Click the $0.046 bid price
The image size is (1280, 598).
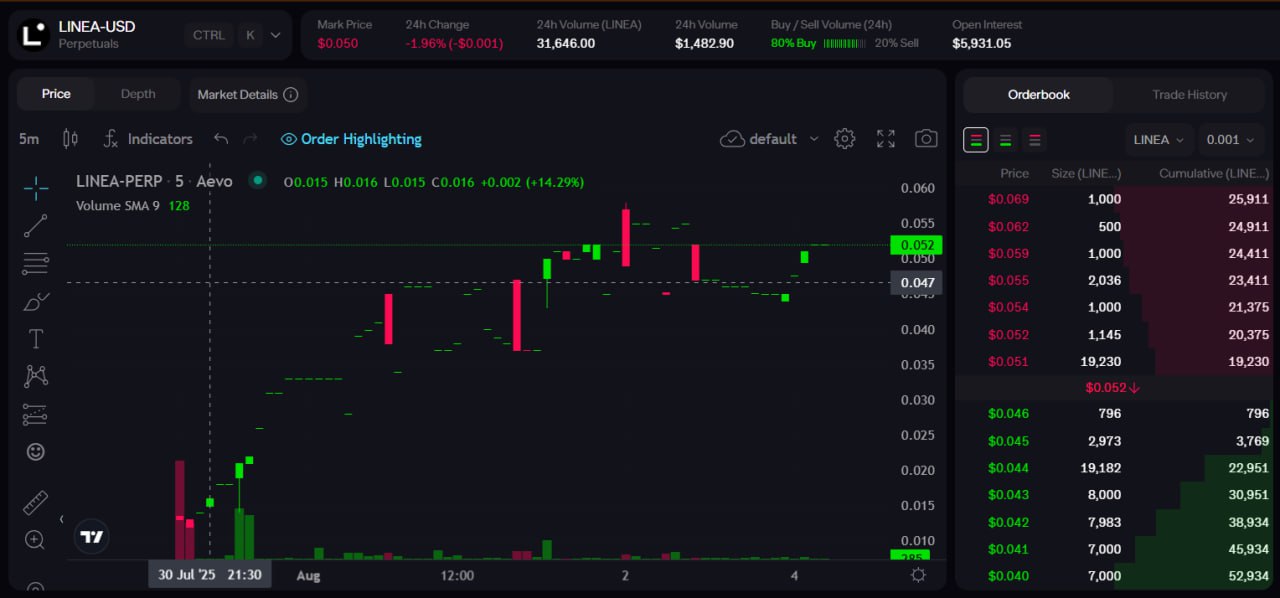(1008, 413)
